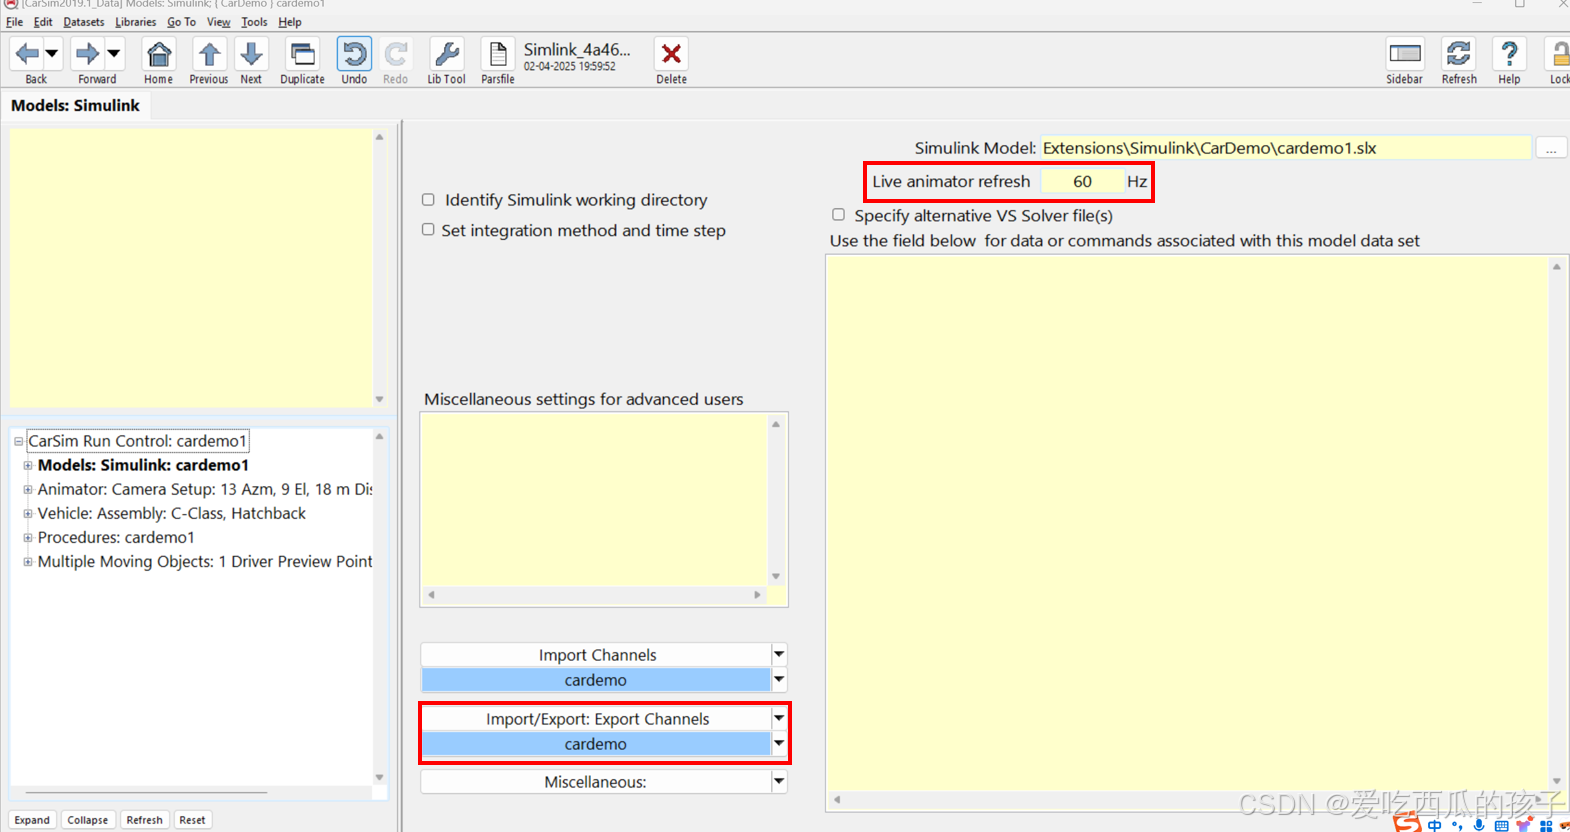Click the notes field scrollbar down arrow

pos(379,399)
